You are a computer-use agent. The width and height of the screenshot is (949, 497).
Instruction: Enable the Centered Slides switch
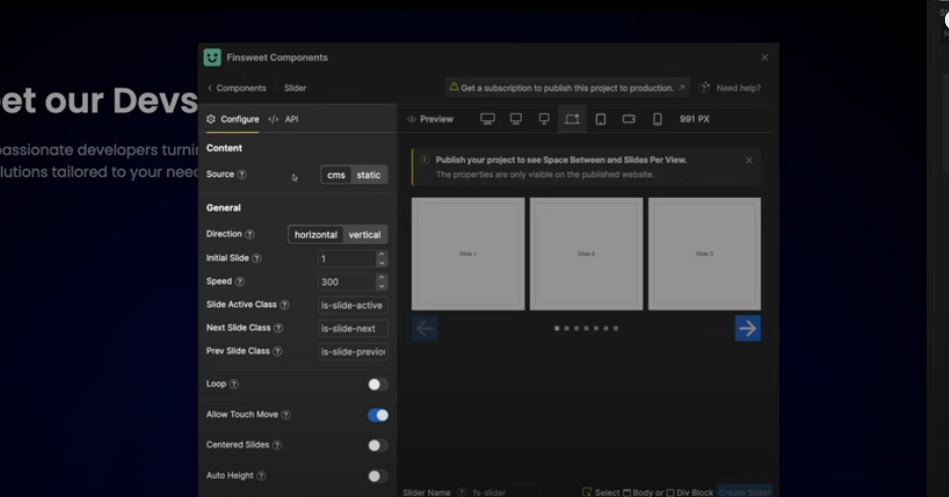(x=378, y=446)
